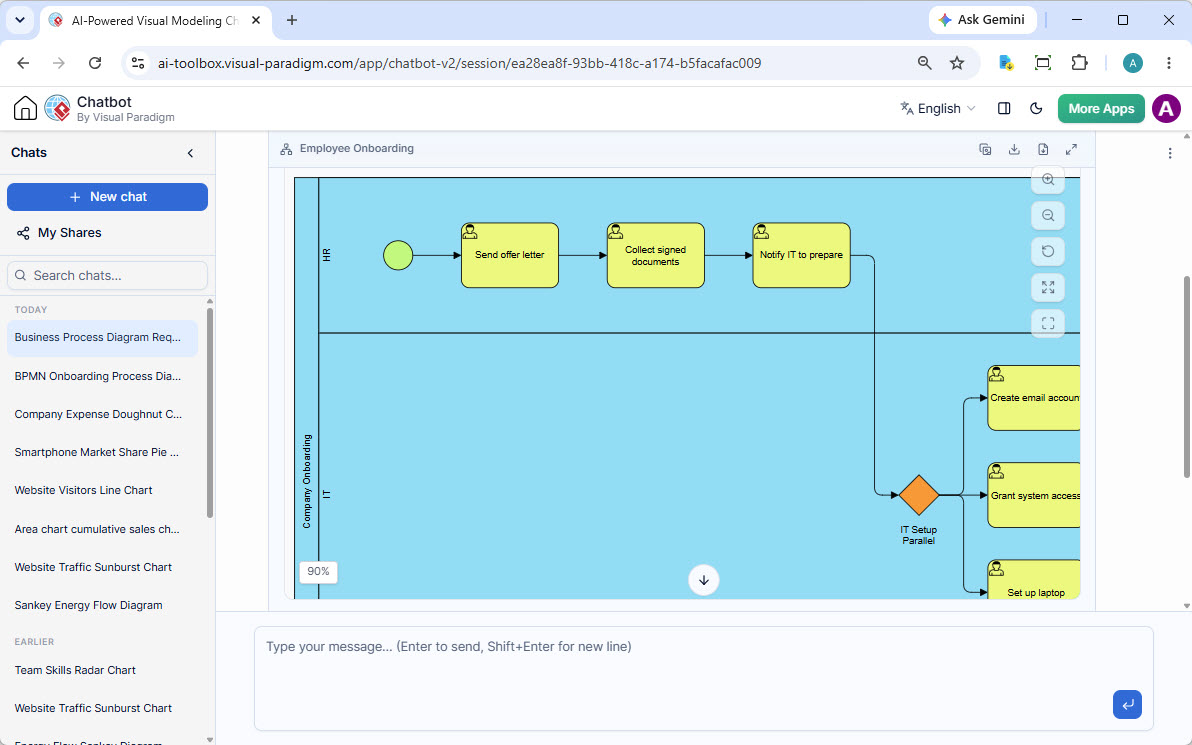Click the sidebar chat list scrollbar

coord(211,413)
